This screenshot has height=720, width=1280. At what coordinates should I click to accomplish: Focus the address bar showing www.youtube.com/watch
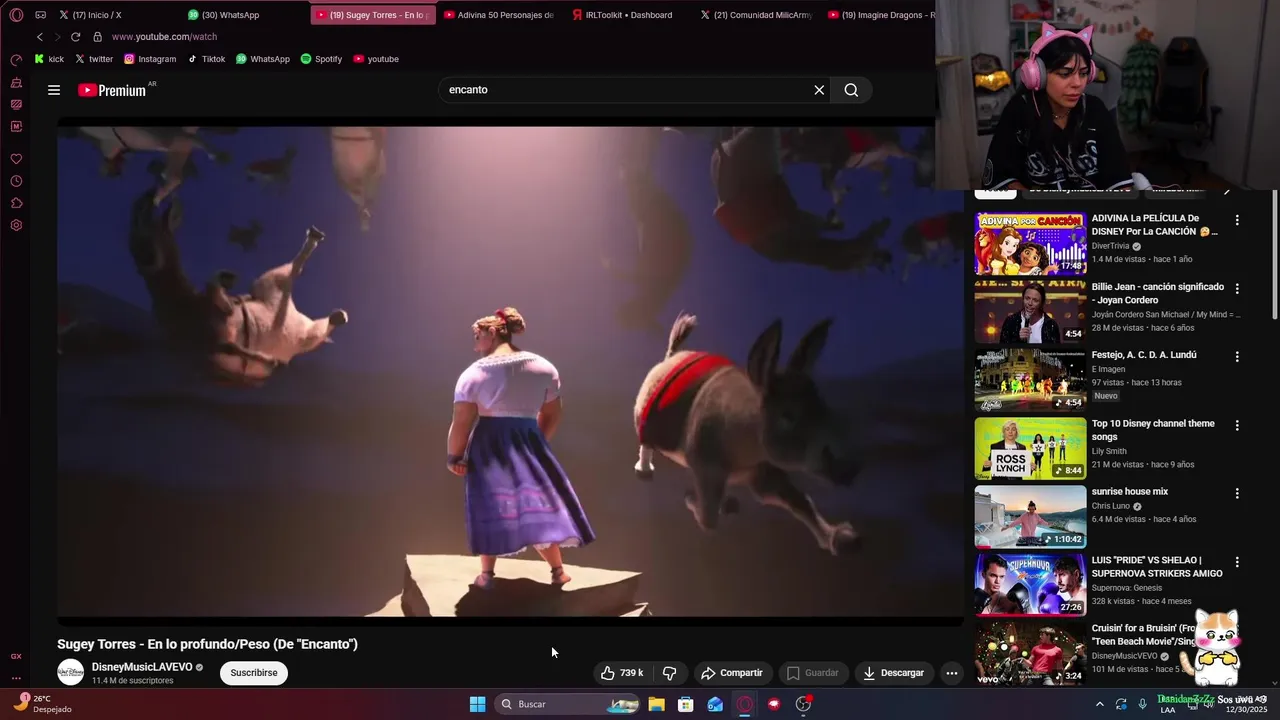[164, 37]
